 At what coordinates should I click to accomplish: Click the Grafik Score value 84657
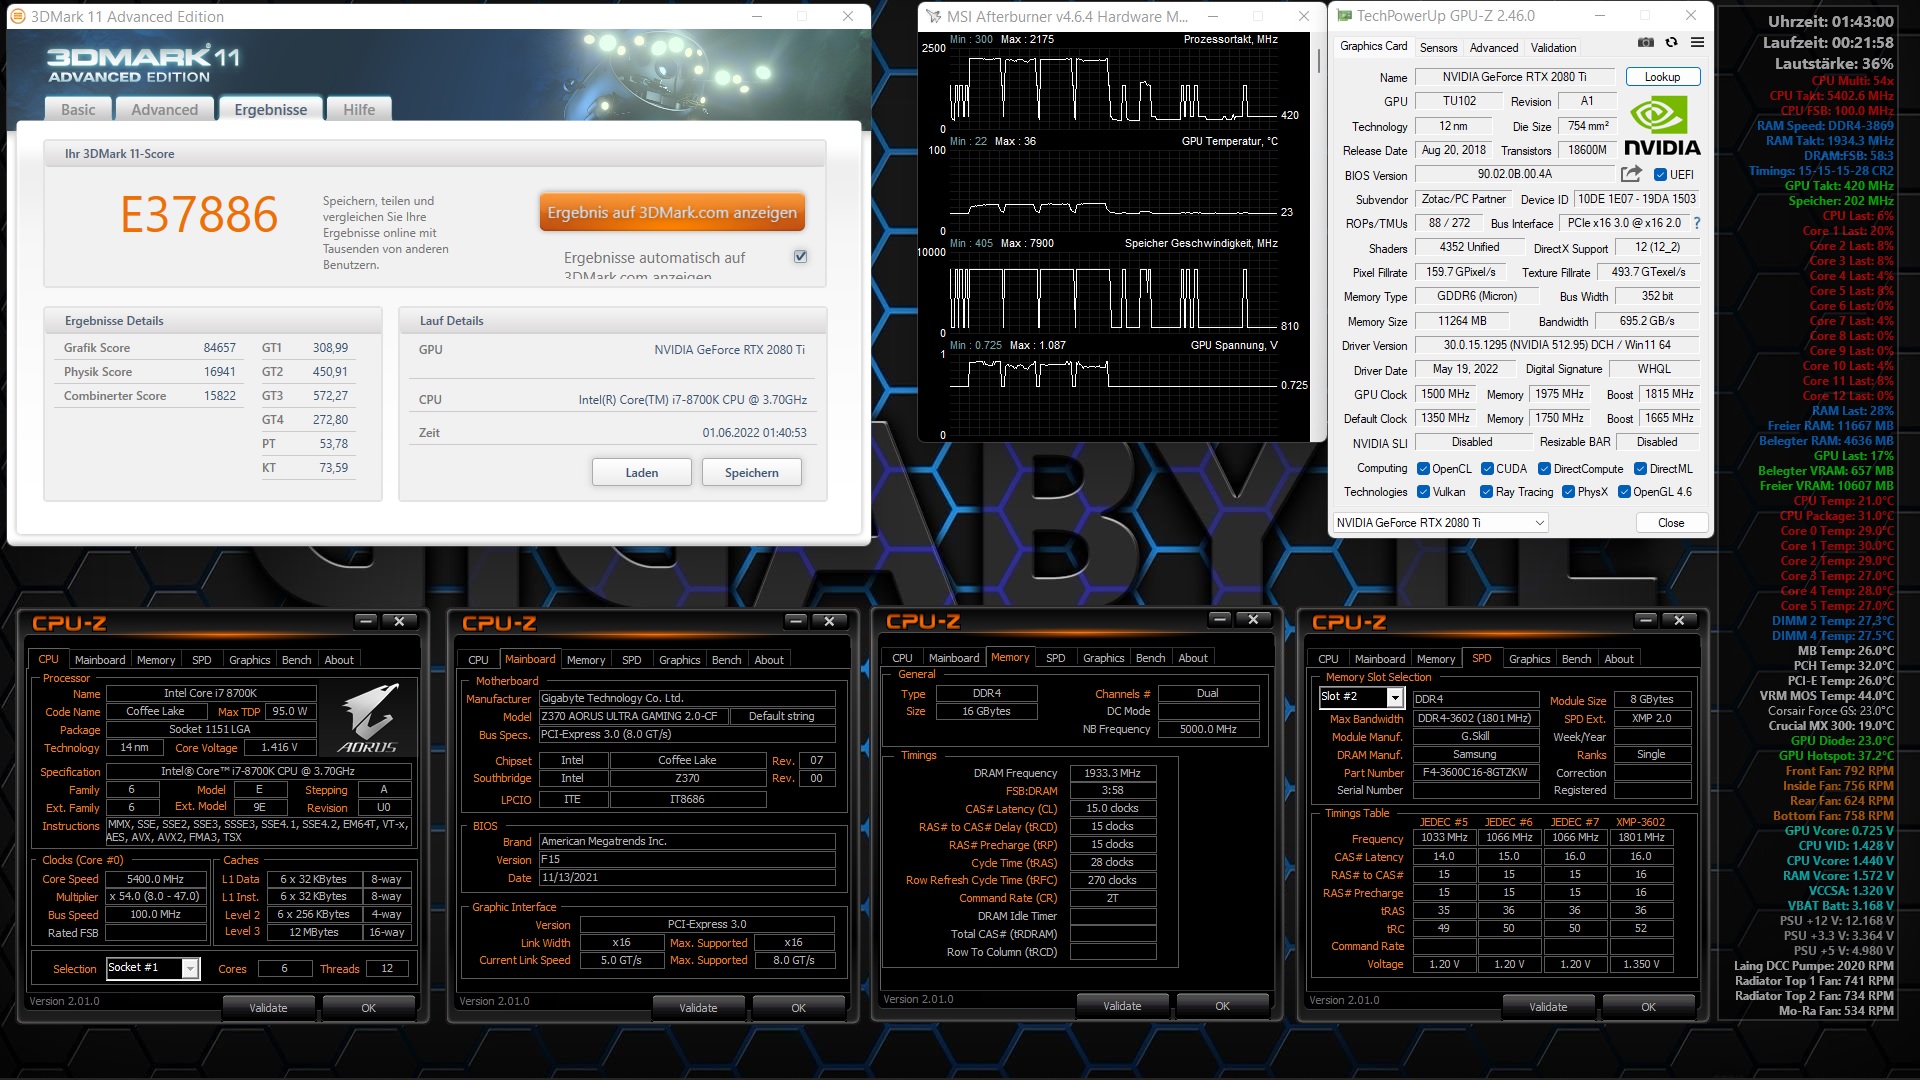pyautogui.click(x=219, y=348)
